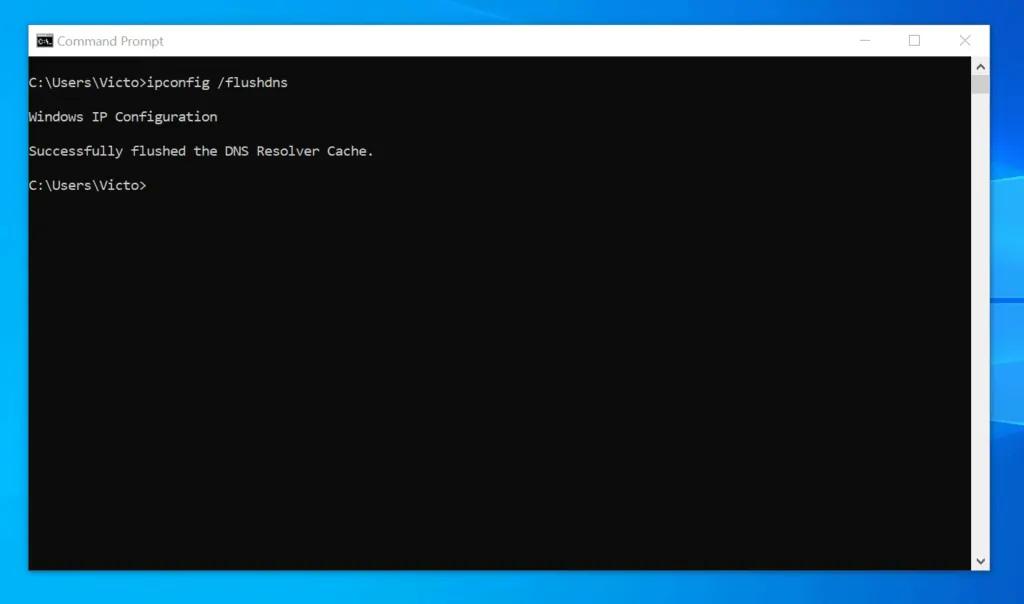Click the minimize icon on the window

(x=864, y=40)
